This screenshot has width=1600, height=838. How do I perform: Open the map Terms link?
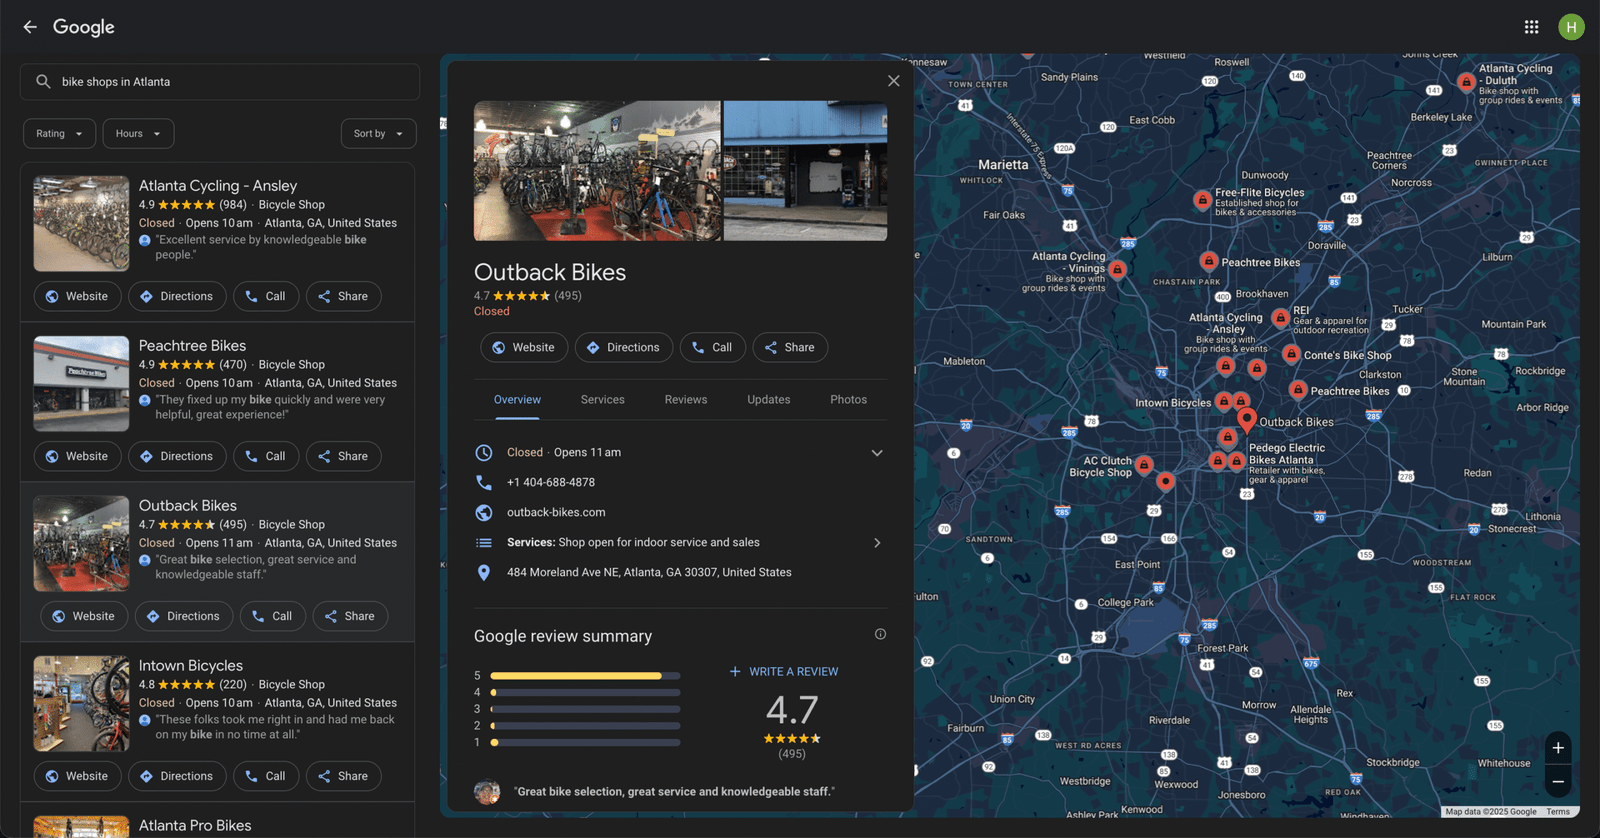click(1558, 812)
